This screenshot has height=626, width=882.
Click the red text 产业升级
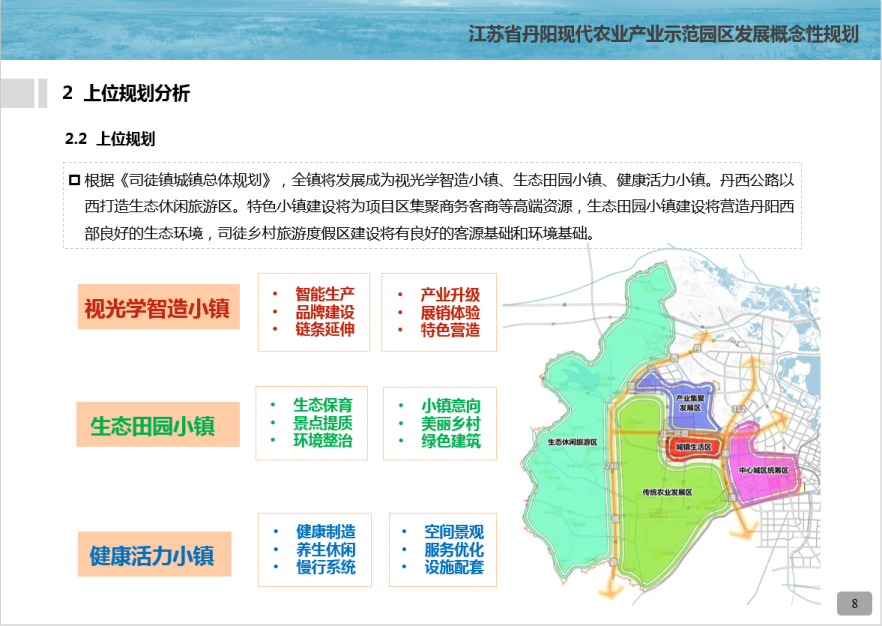[x=450, y=295]
